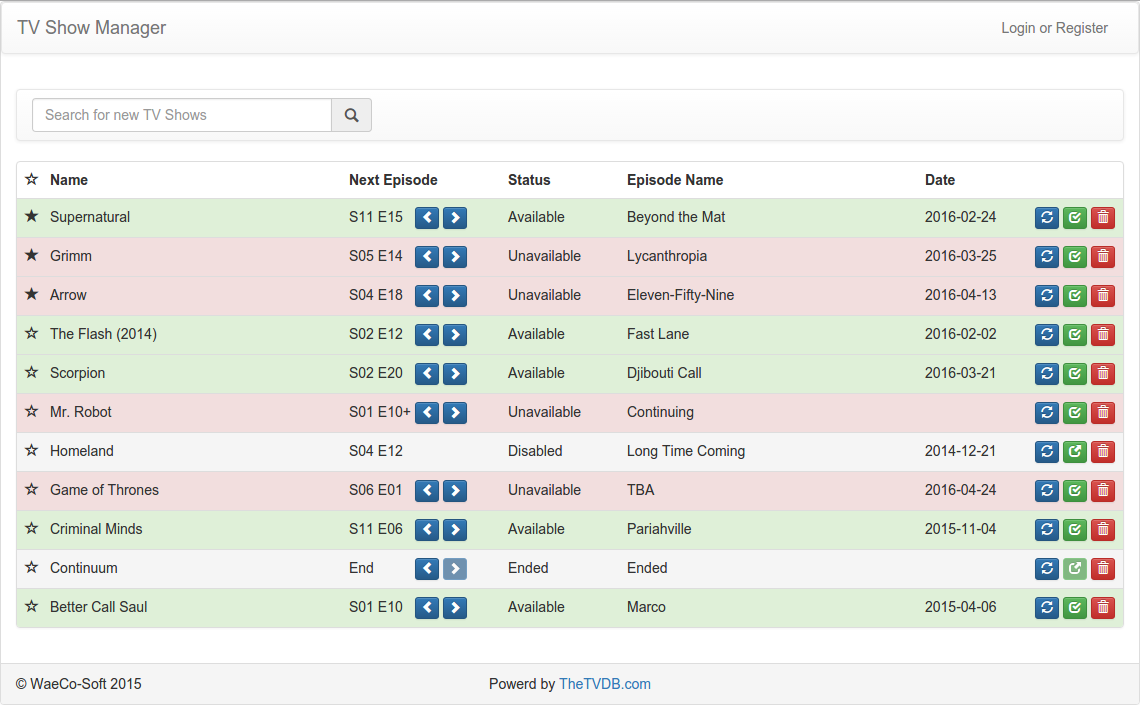Focus the Search for new TV Shows field

click(182, 115)
